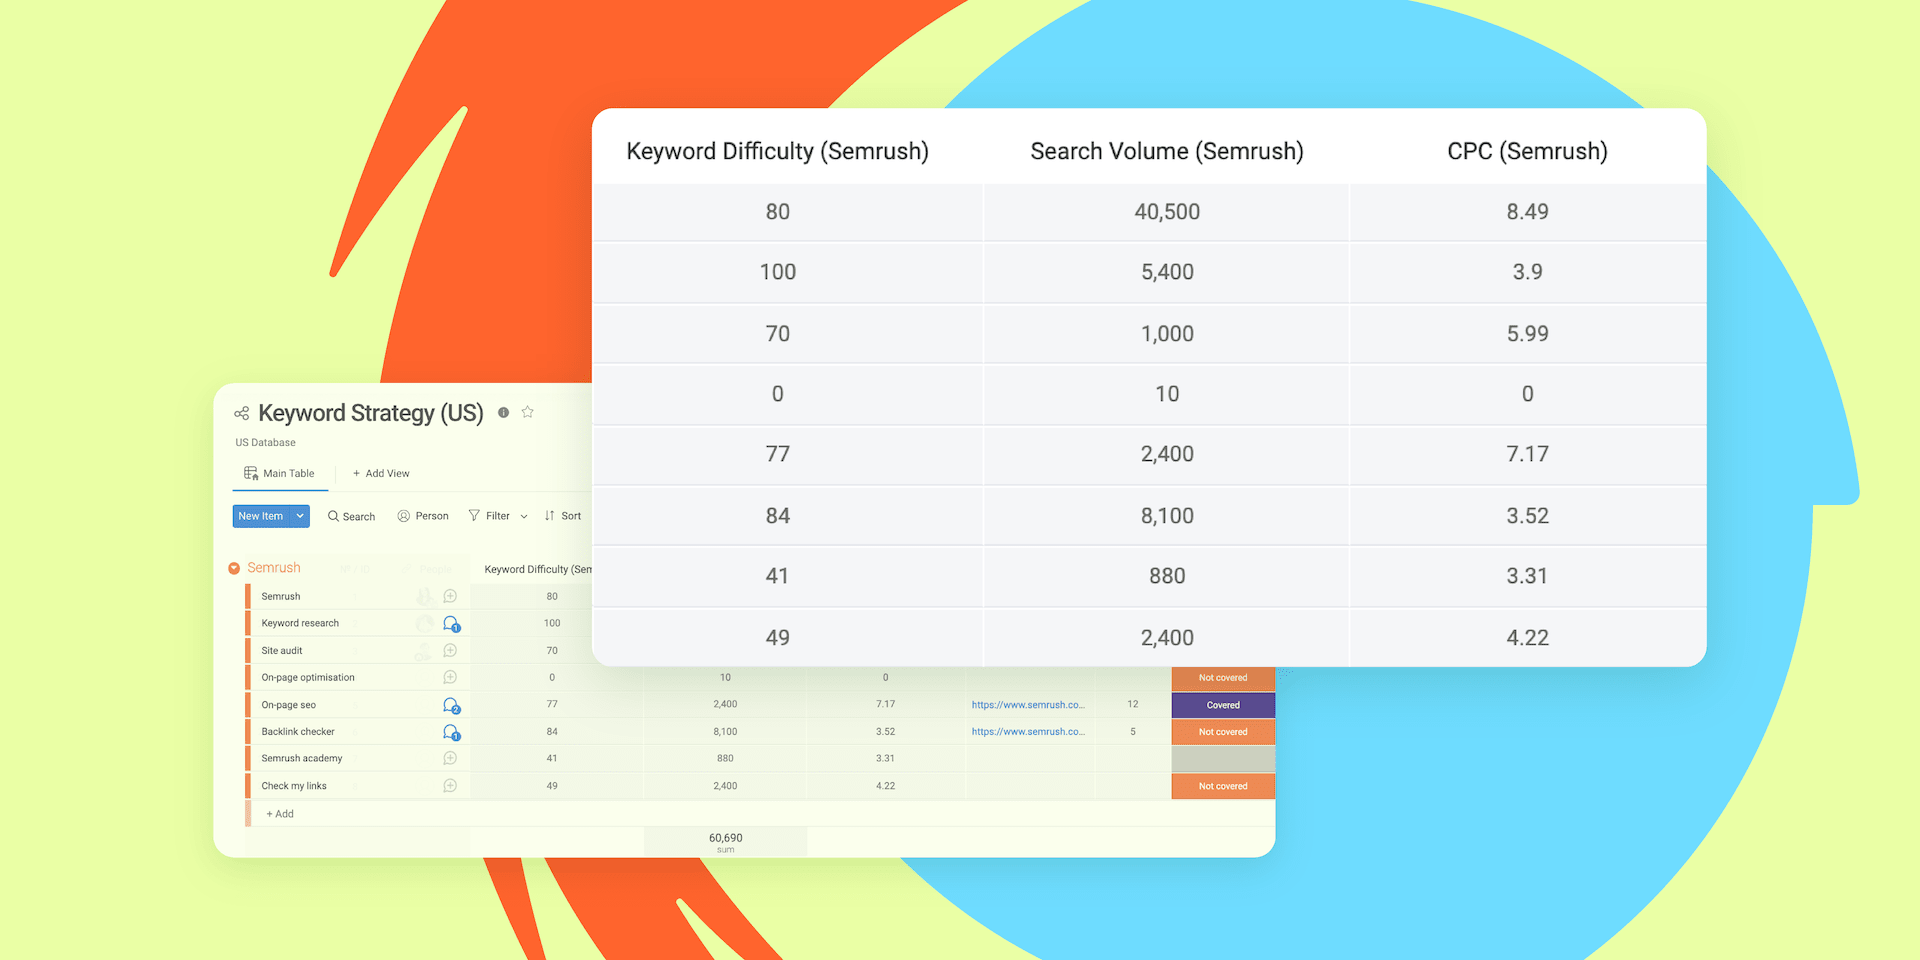Click 880 in enlarged table
This screenshot has width=1920, height=960.
[1167, 576]
